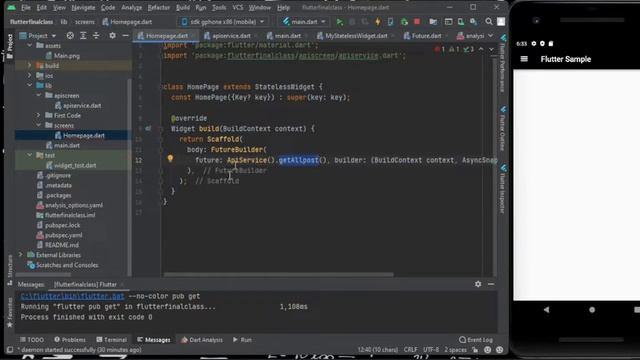The image size is (640, 360).
Task: Open Search Everywhere magnifier icon
Action: point(489,22)
